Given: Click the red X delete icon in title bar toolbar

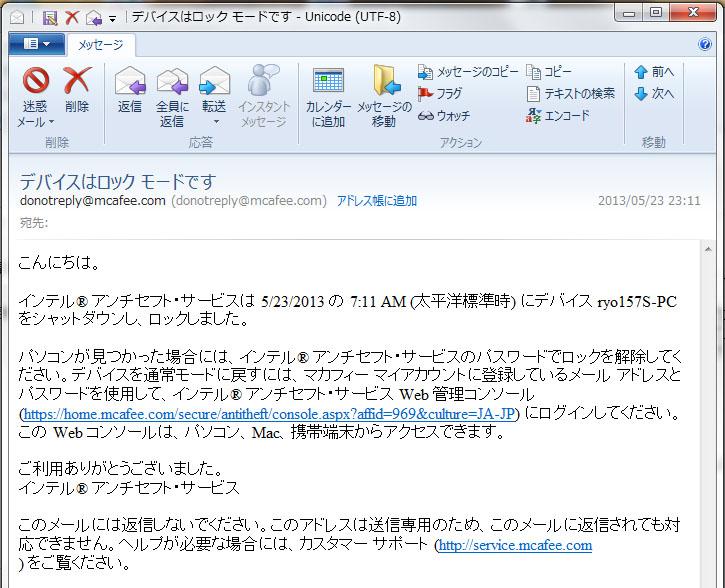Looking at the screenshot, I should pos(72,18).
